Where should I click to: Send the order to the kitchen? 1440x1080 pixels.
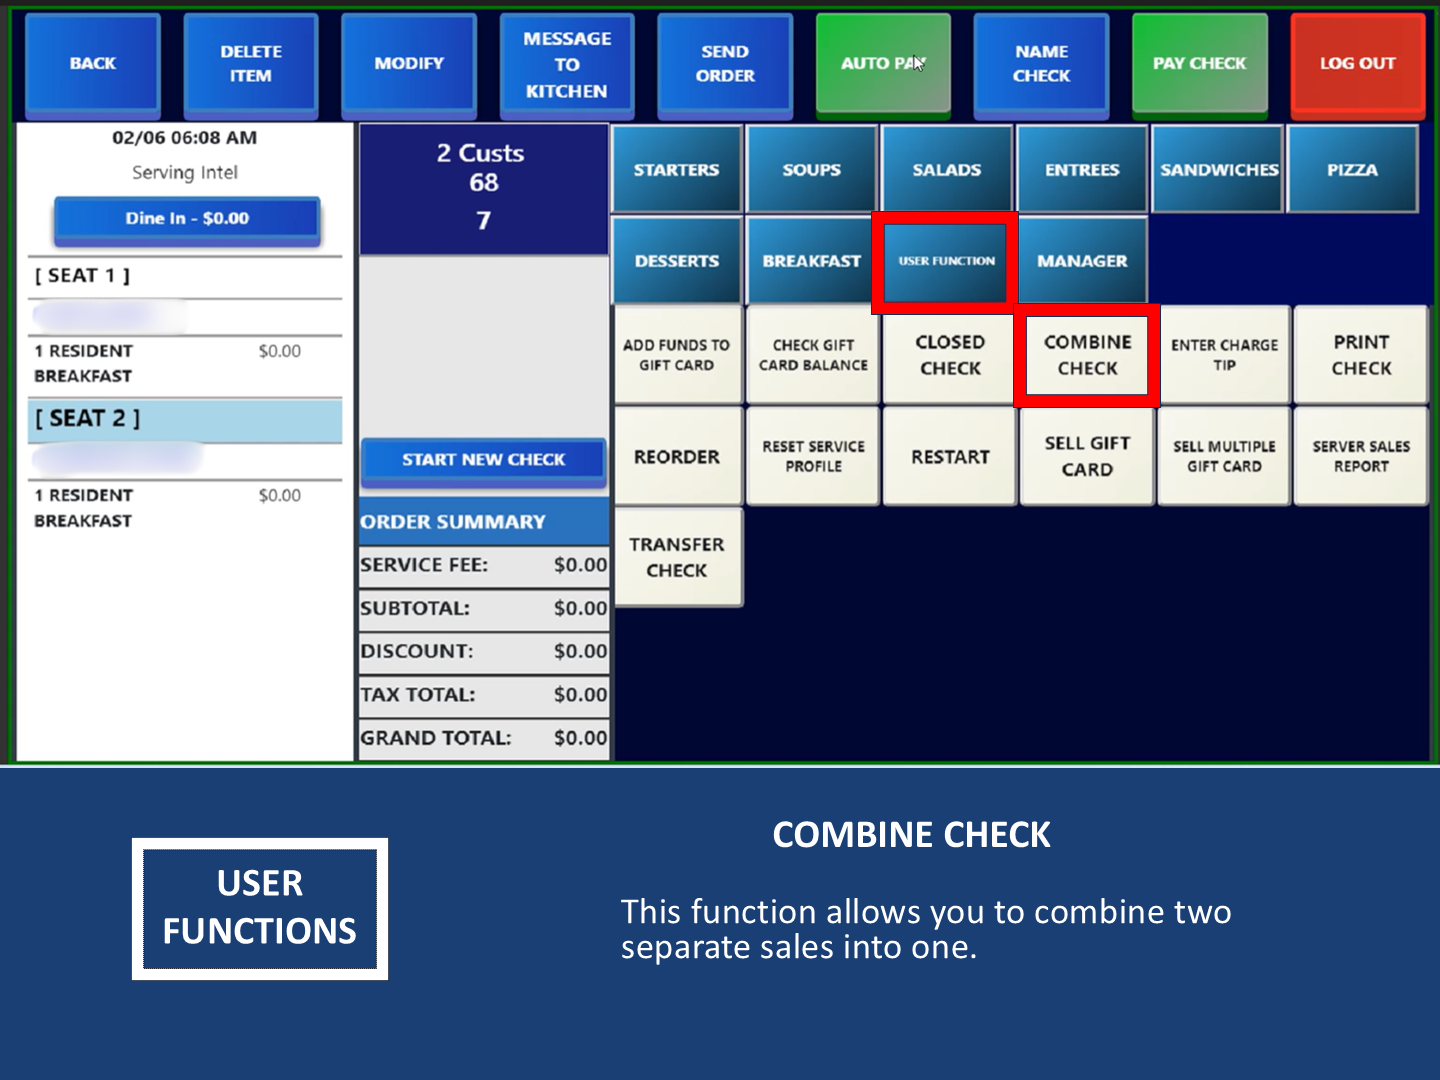[724, 63]
